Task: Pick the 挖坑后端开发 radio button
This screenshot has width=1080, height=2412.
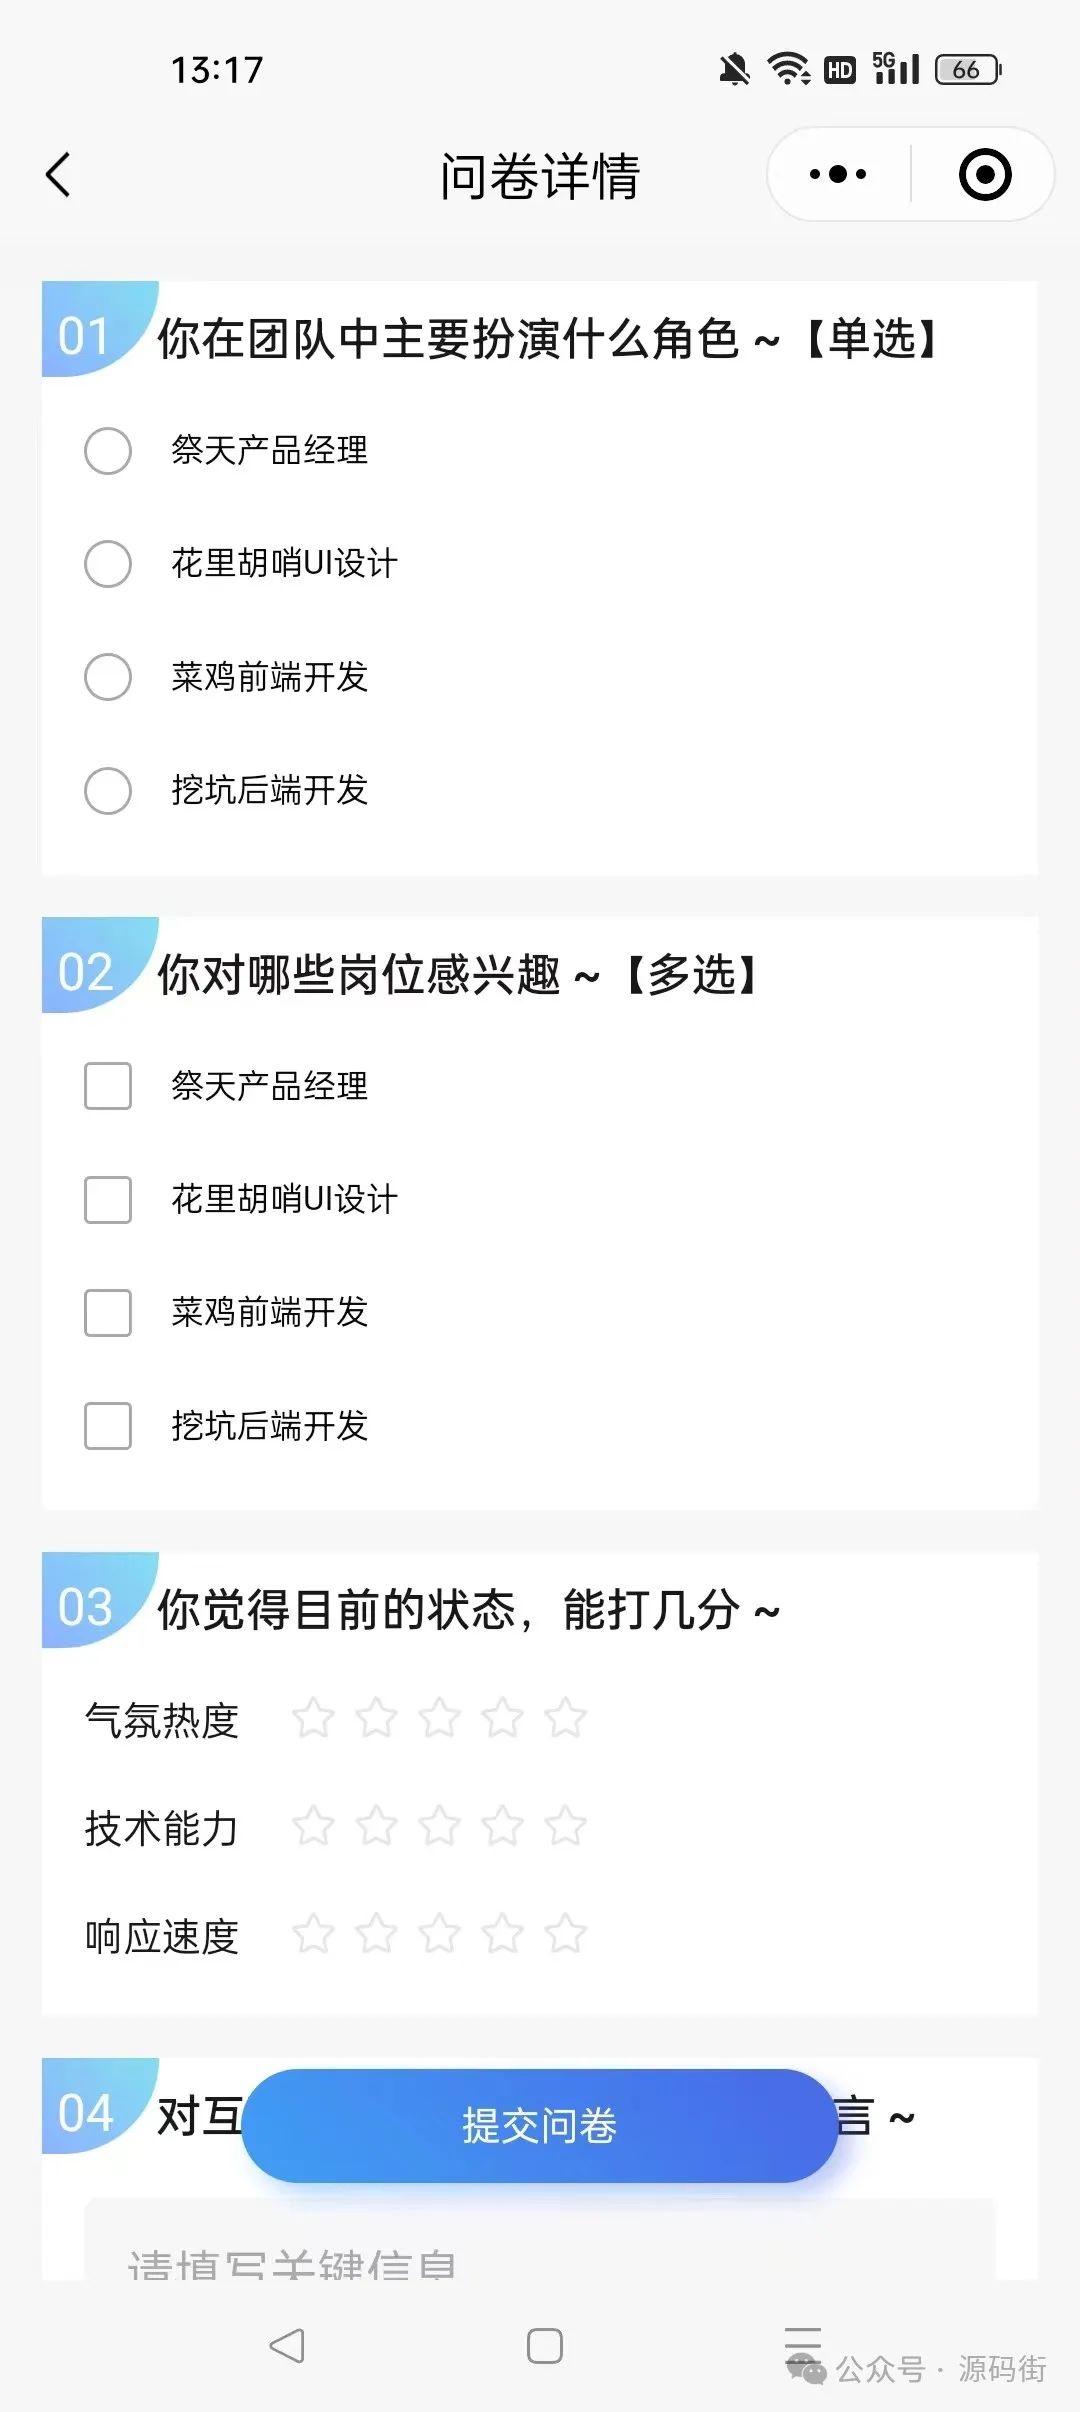Action: click(108, 791)
